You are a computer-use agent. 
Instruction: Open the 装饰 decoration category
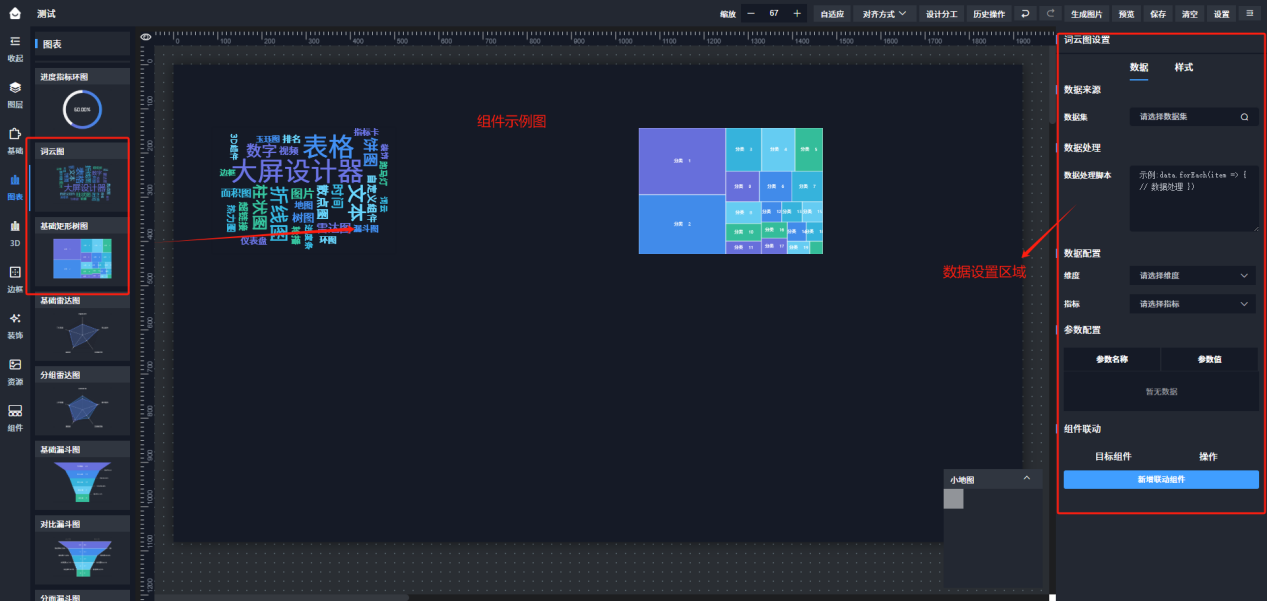15,324
